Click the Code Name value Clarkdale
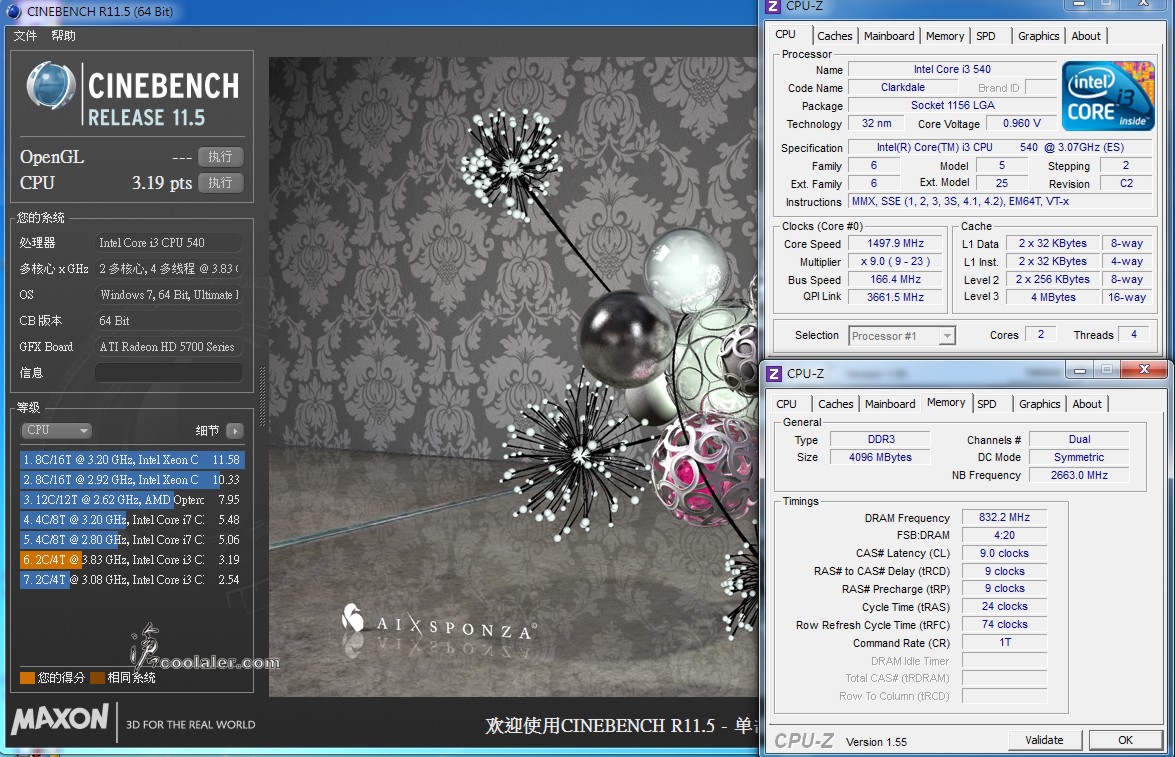 point(902,88)
